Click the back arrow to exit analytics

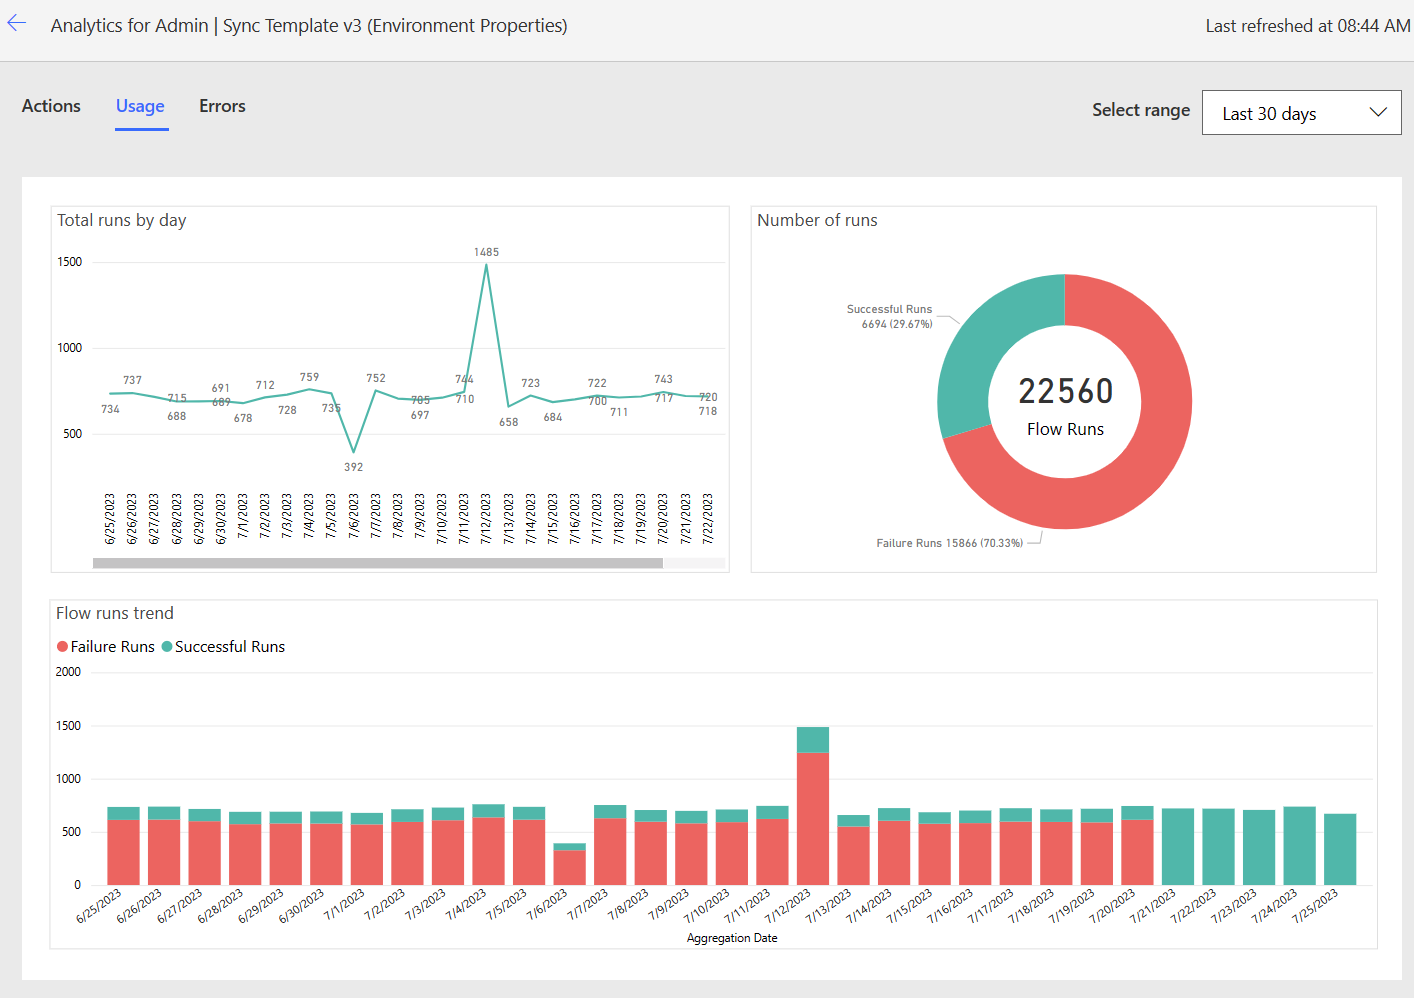(x=16, y=23)
